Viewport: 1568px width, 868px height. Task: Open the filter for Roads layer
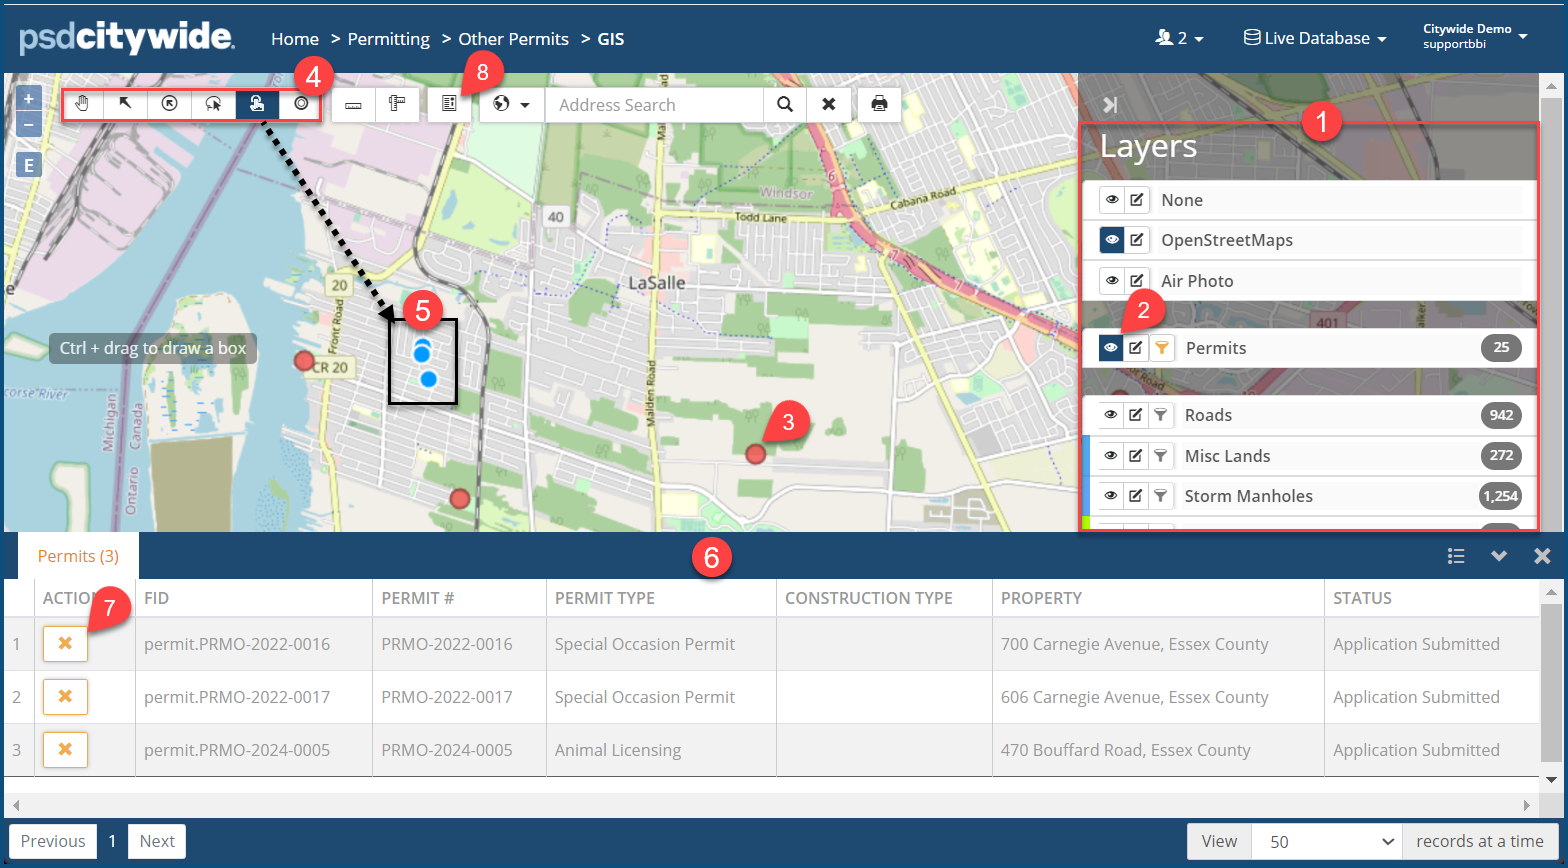[x=1160, y=415]
